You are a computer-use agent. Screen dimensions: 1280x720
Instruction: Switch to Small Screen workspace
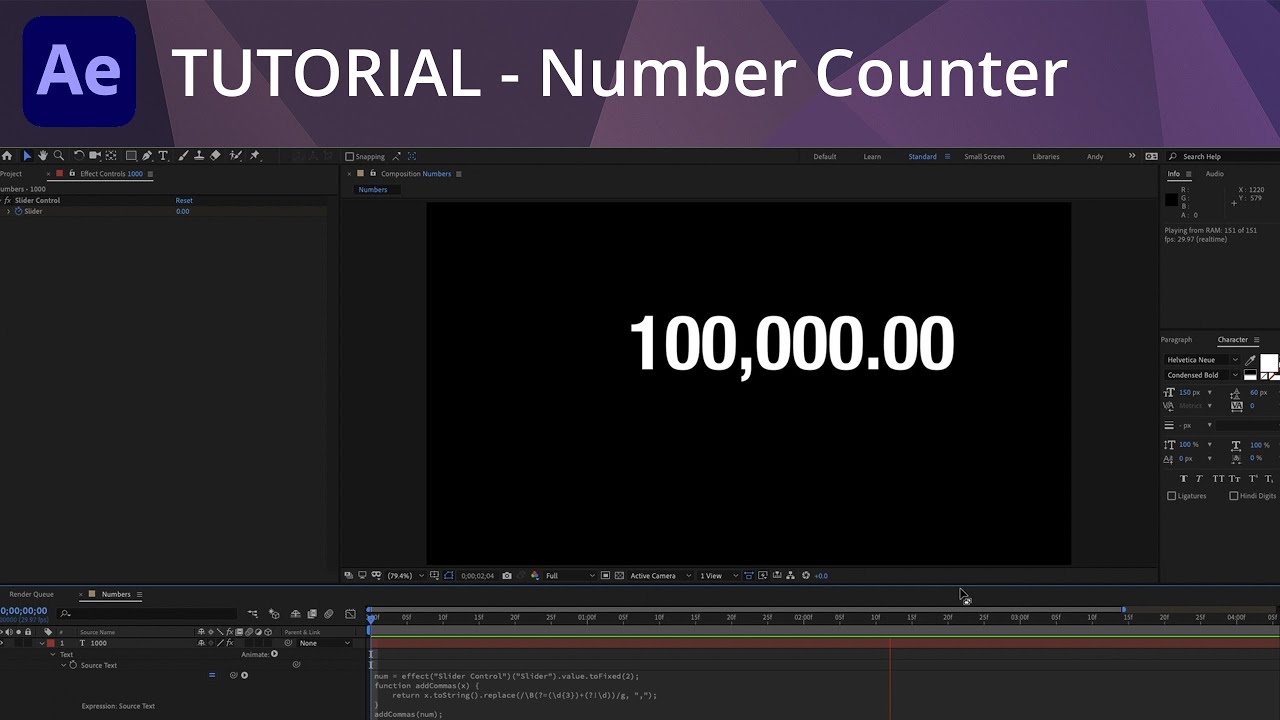point(984,157)
